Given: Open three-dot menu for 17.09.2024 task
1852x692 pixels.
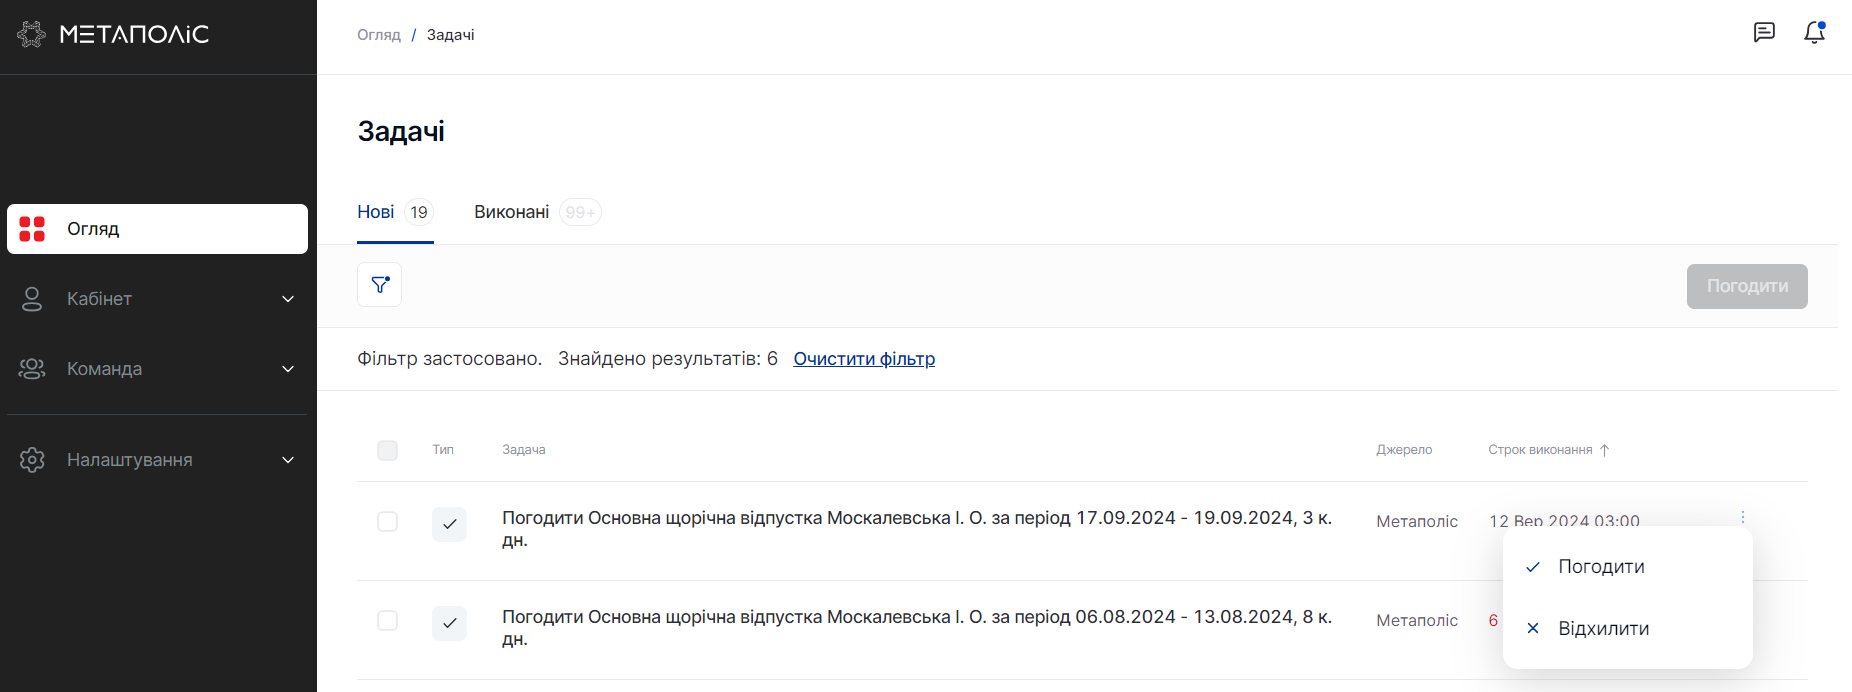Looking at the screenshot, I should 1743,517.
